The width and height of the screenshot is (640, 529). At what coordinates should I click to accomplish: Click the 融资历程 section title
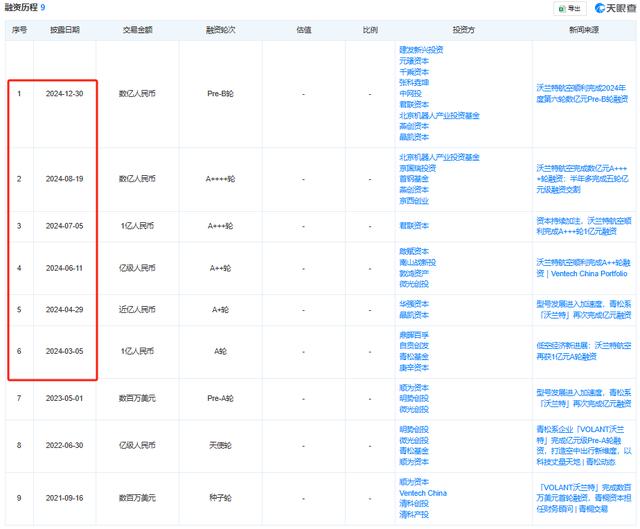[x=21, y=7]
